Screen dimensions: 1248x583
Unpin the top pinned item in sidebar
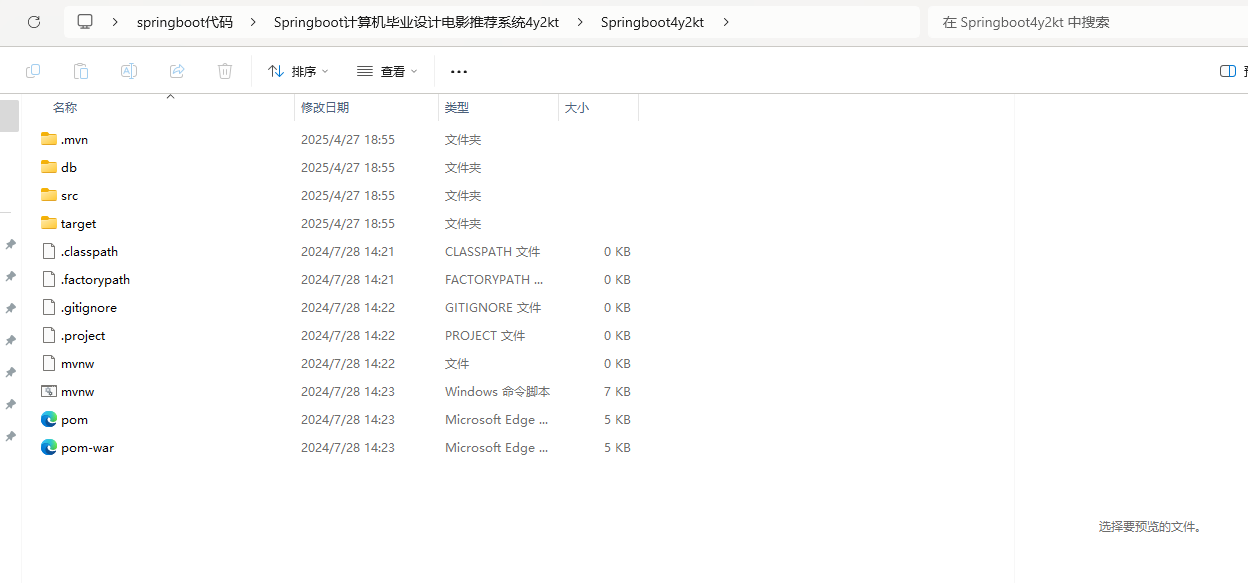[x=11, y=244]
